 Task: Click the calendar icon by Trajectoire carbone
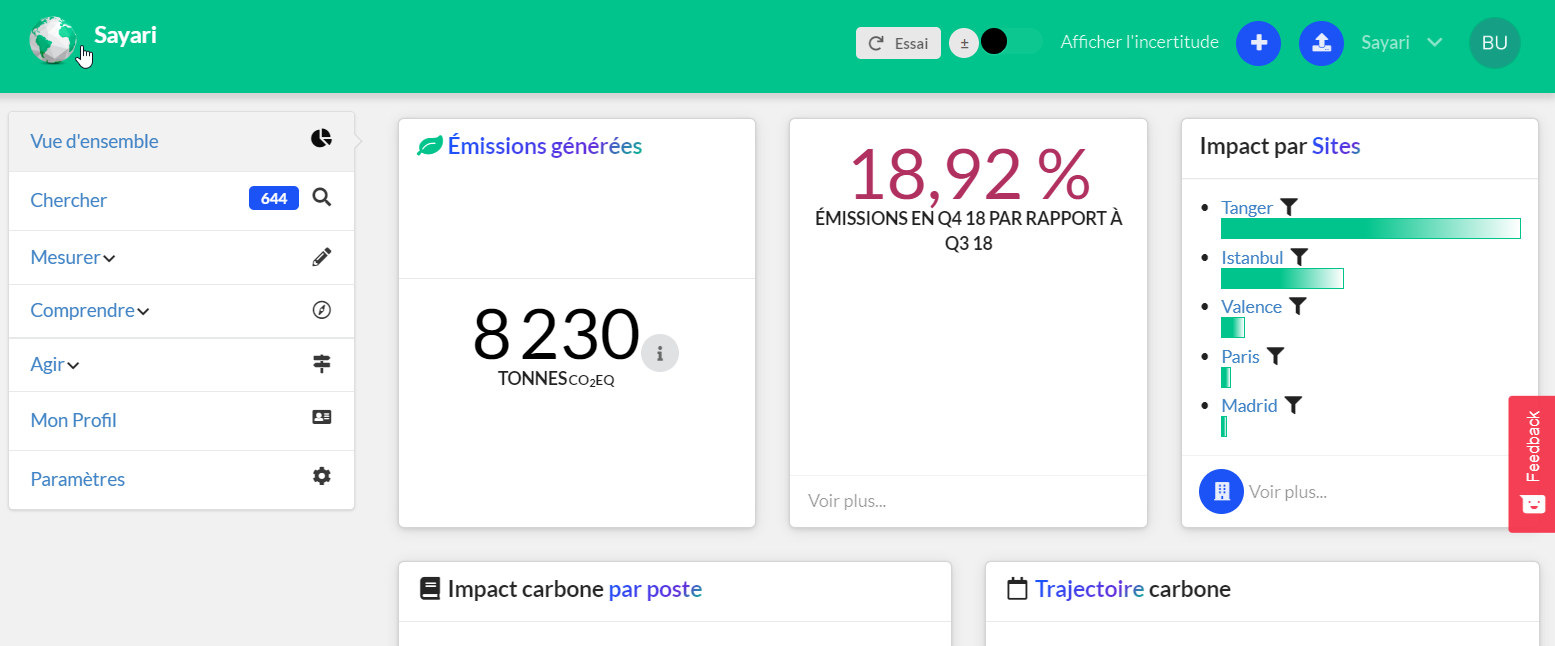coord(1017,589)
